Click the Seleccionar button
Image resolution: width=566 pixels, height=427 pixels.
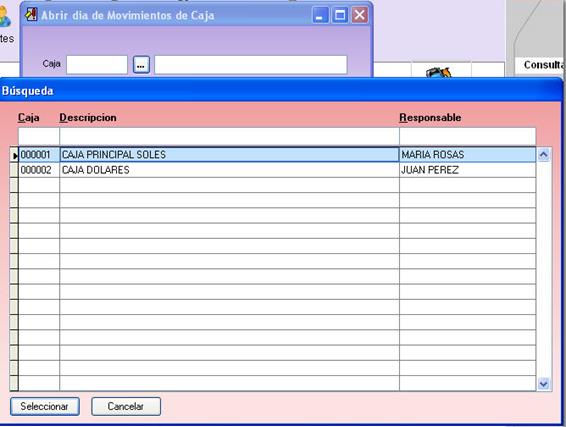pos(45,406)
